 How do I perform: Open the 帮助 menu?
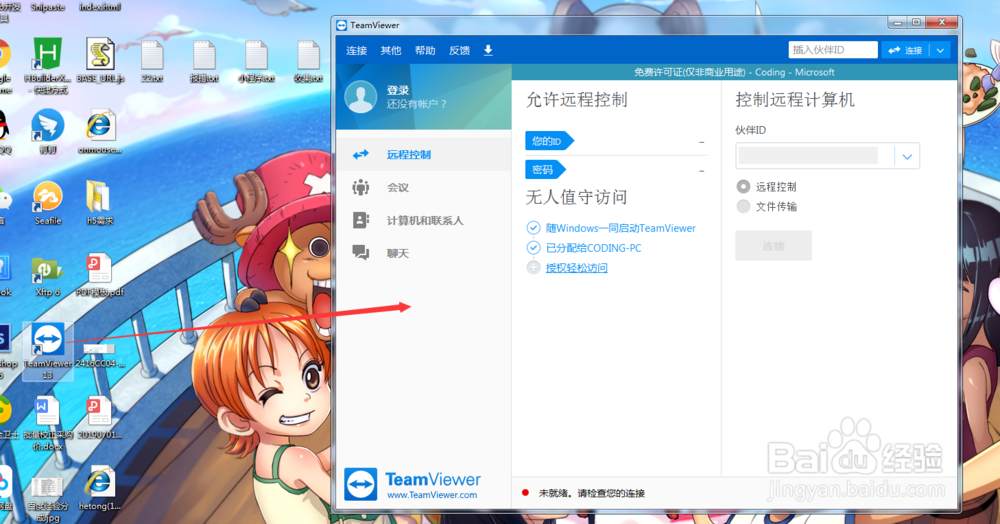[425, 50]
